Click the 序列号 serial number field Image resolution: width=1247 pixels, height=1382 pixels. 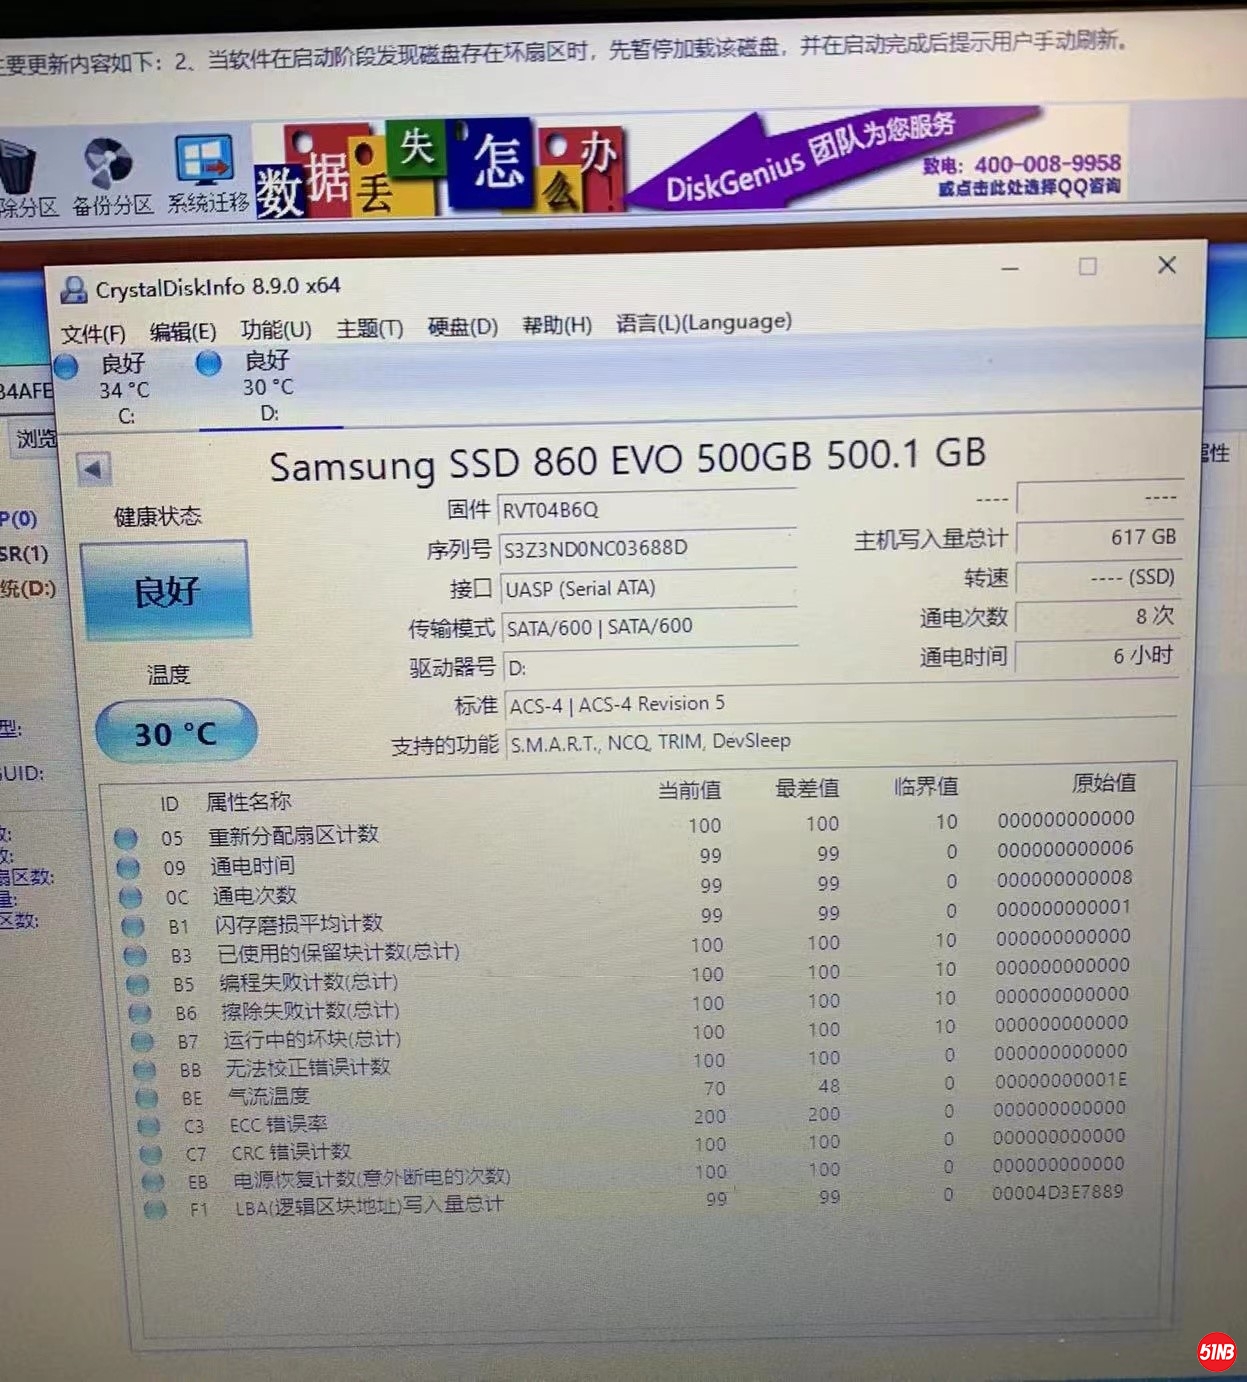(648, 548)
